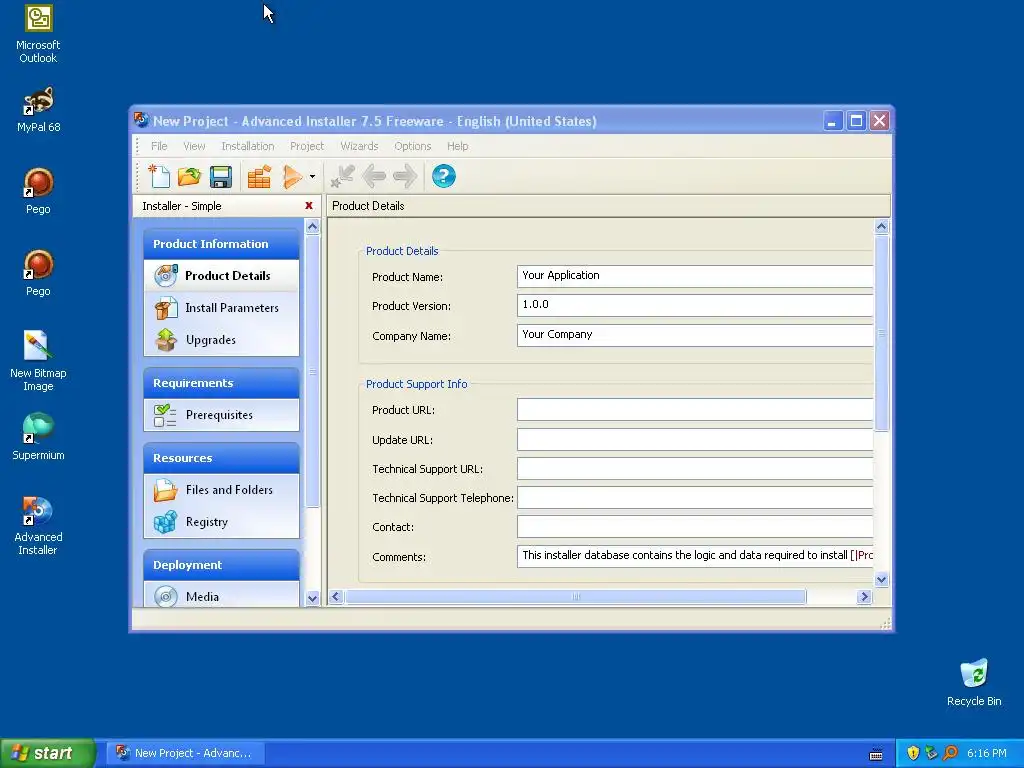Open the Project menu
The image size is (1024, 768).
coord(307,146)
